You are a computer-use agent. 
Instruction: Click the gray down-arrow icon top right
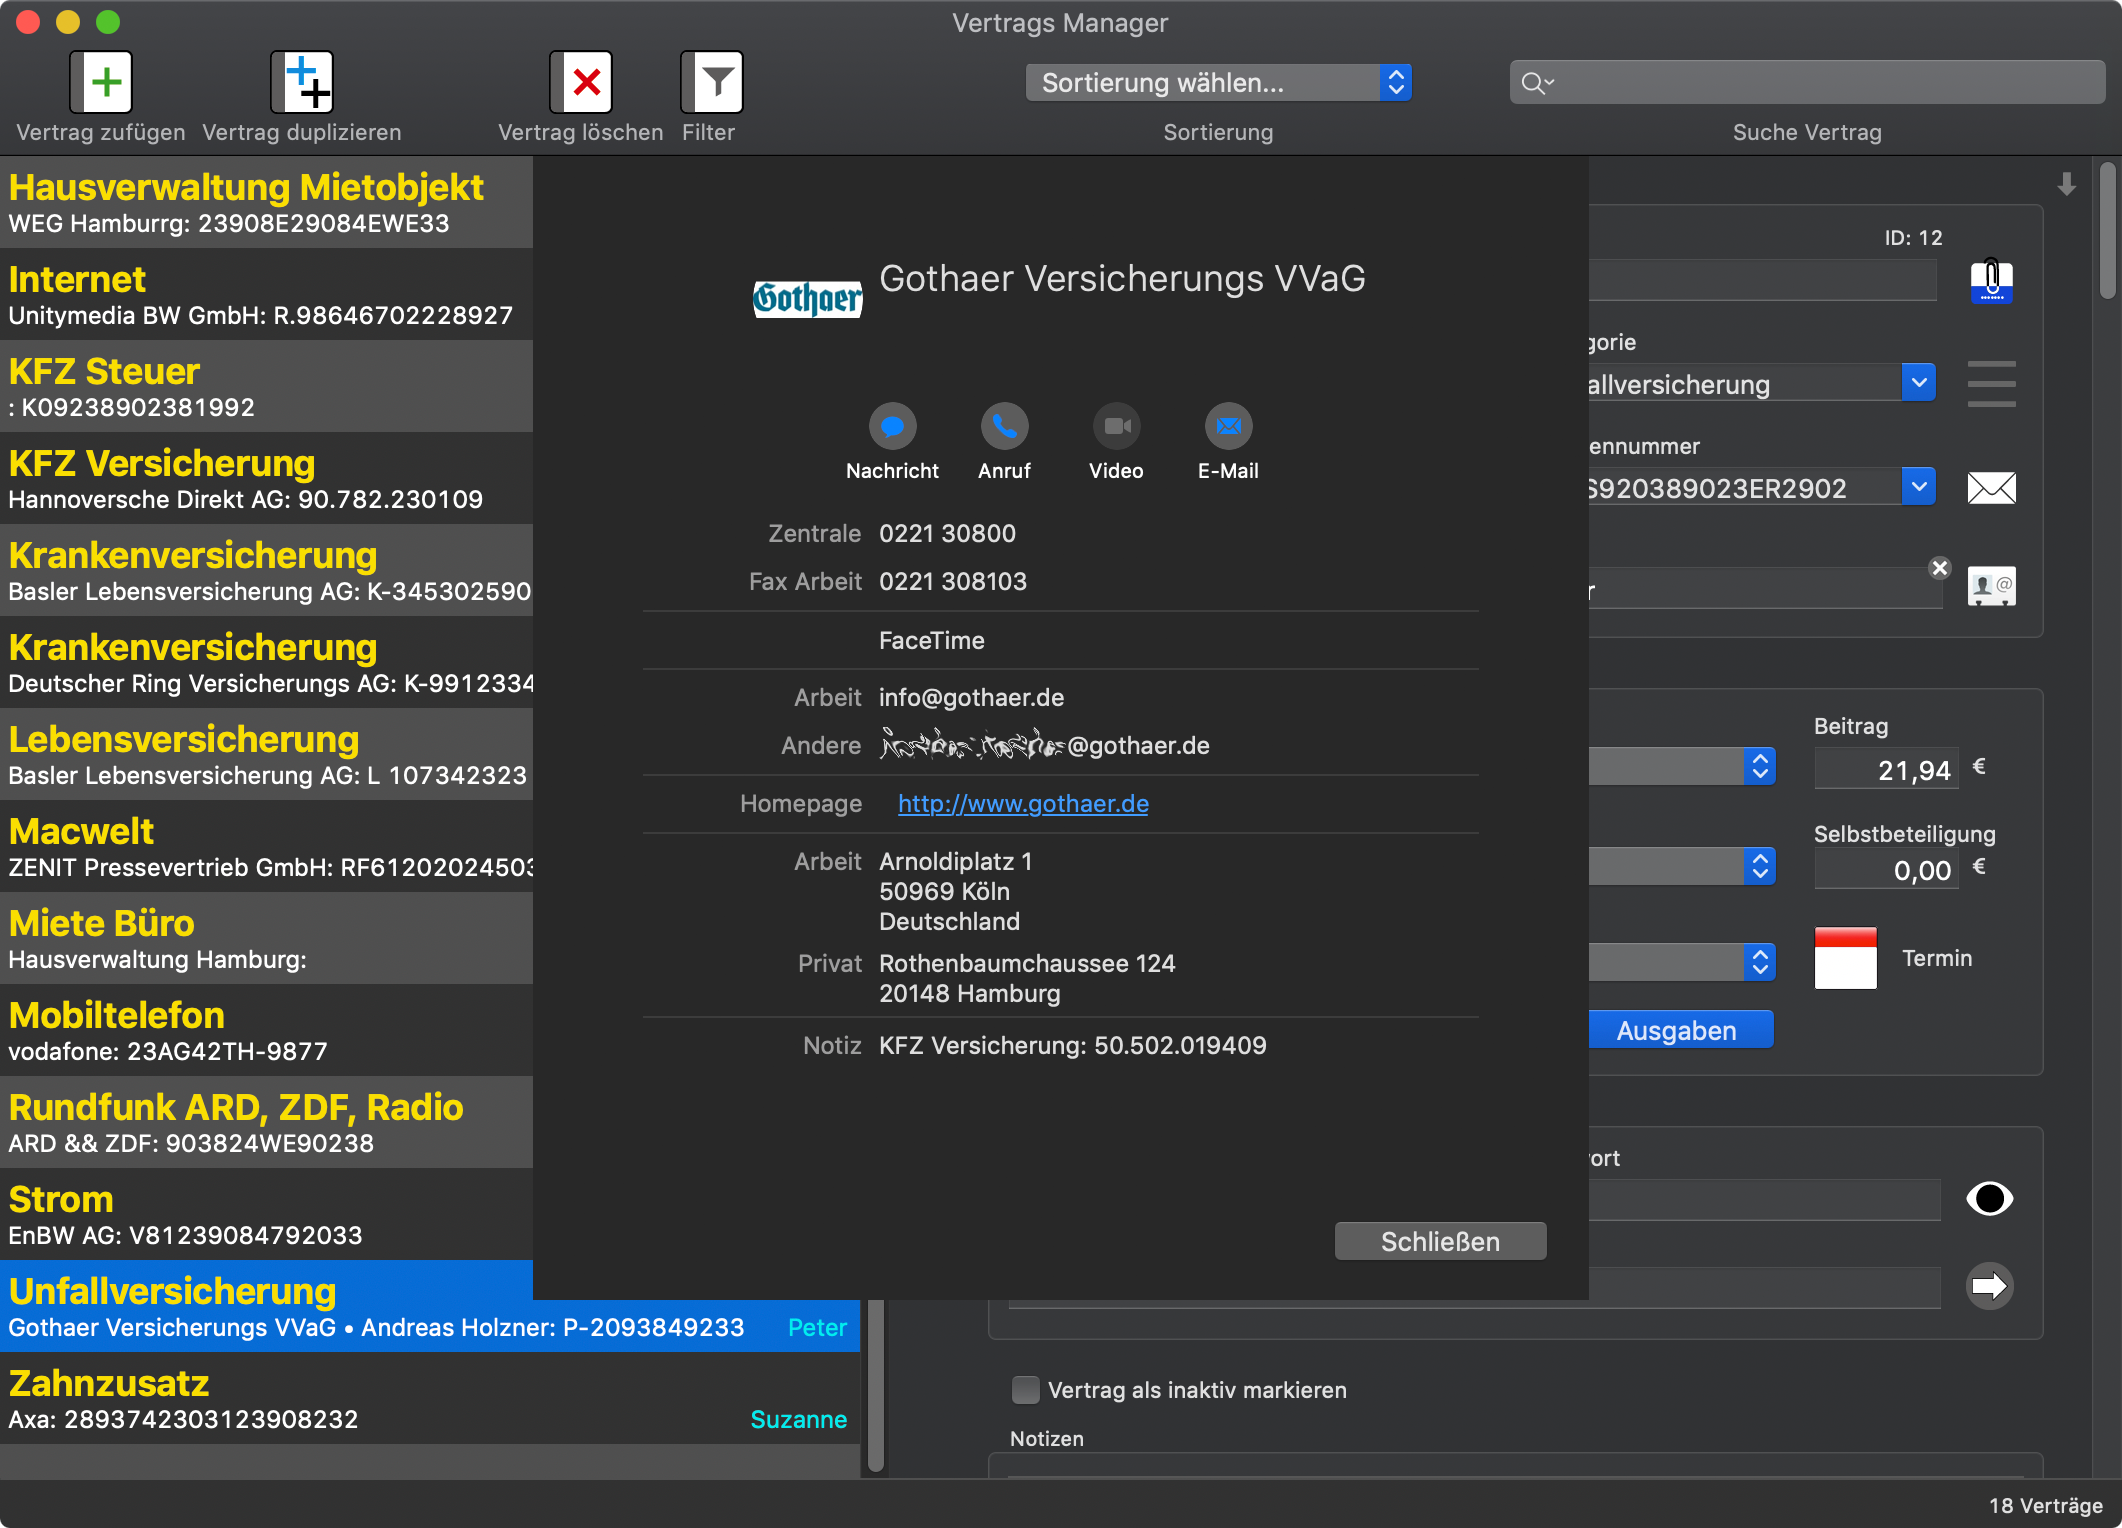point(2066,184)
